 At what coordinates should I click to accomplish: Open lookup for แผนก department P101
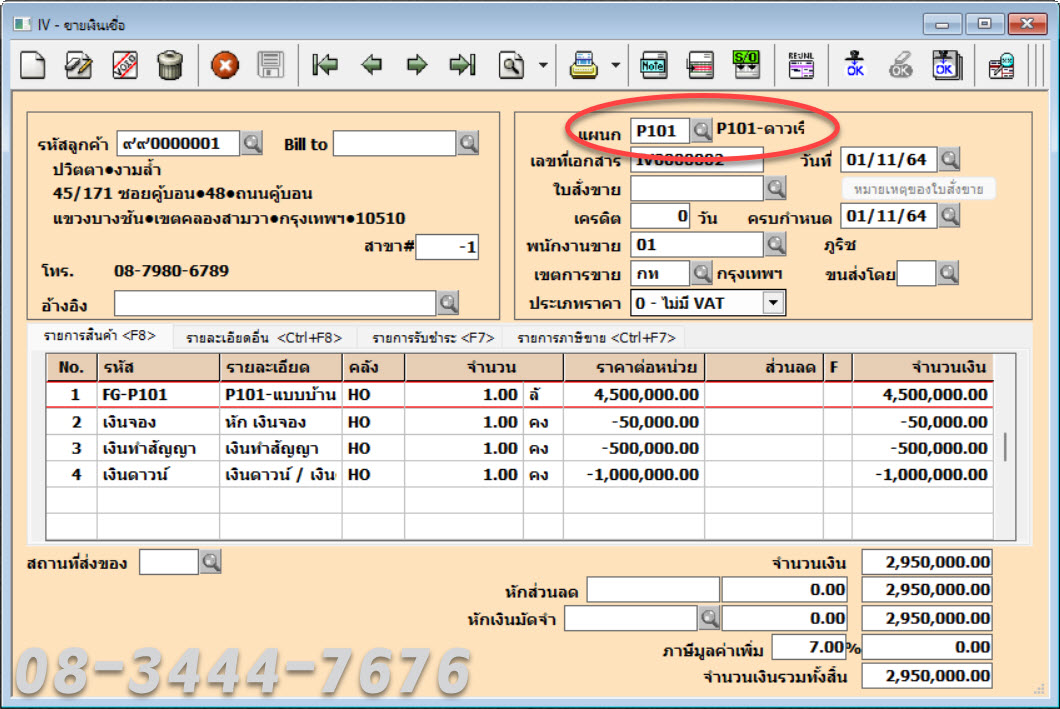(702, 130)
